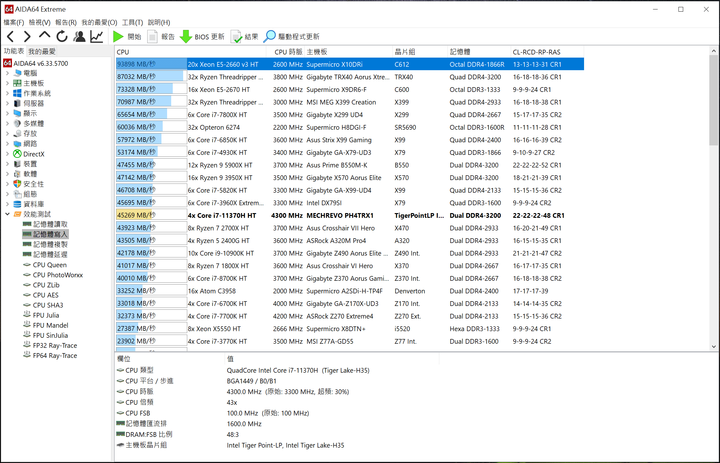Select 記憶體延遲 memory latency benchmark

[45, 254]
